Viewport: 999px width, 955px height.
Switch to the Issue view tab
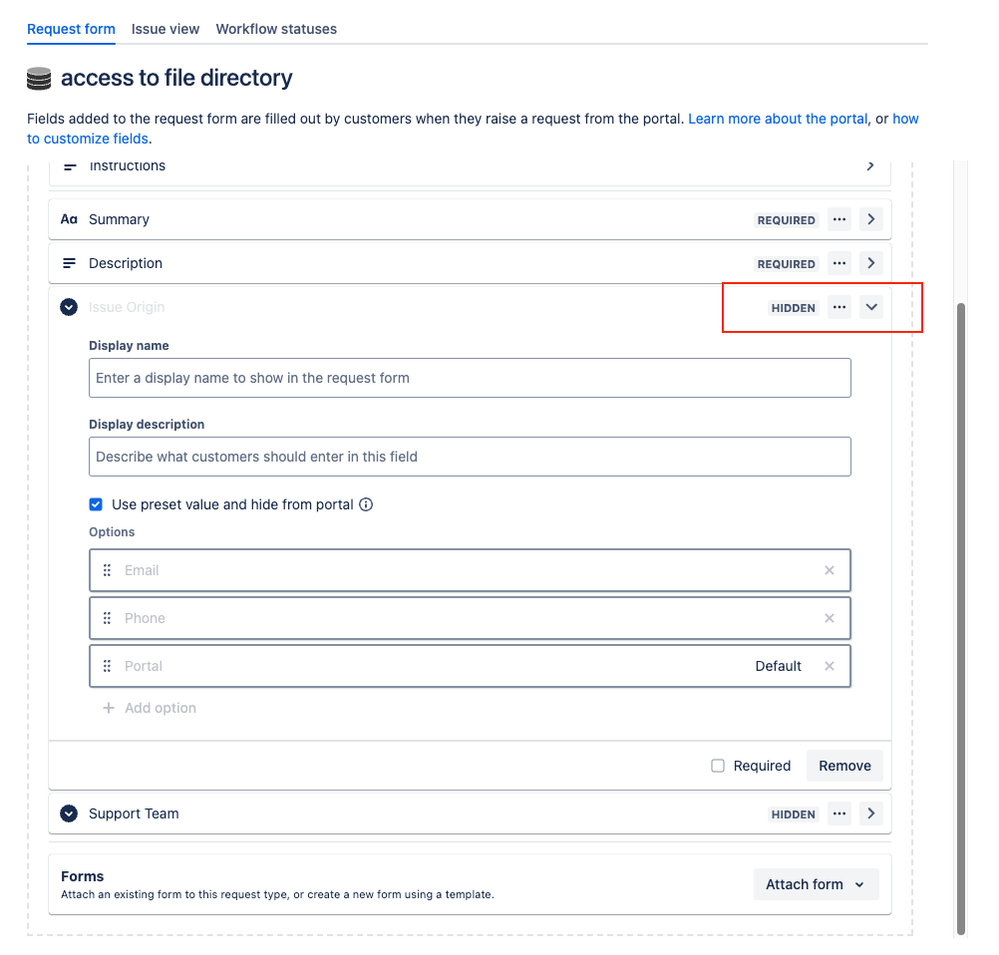[x=165, y=29]
